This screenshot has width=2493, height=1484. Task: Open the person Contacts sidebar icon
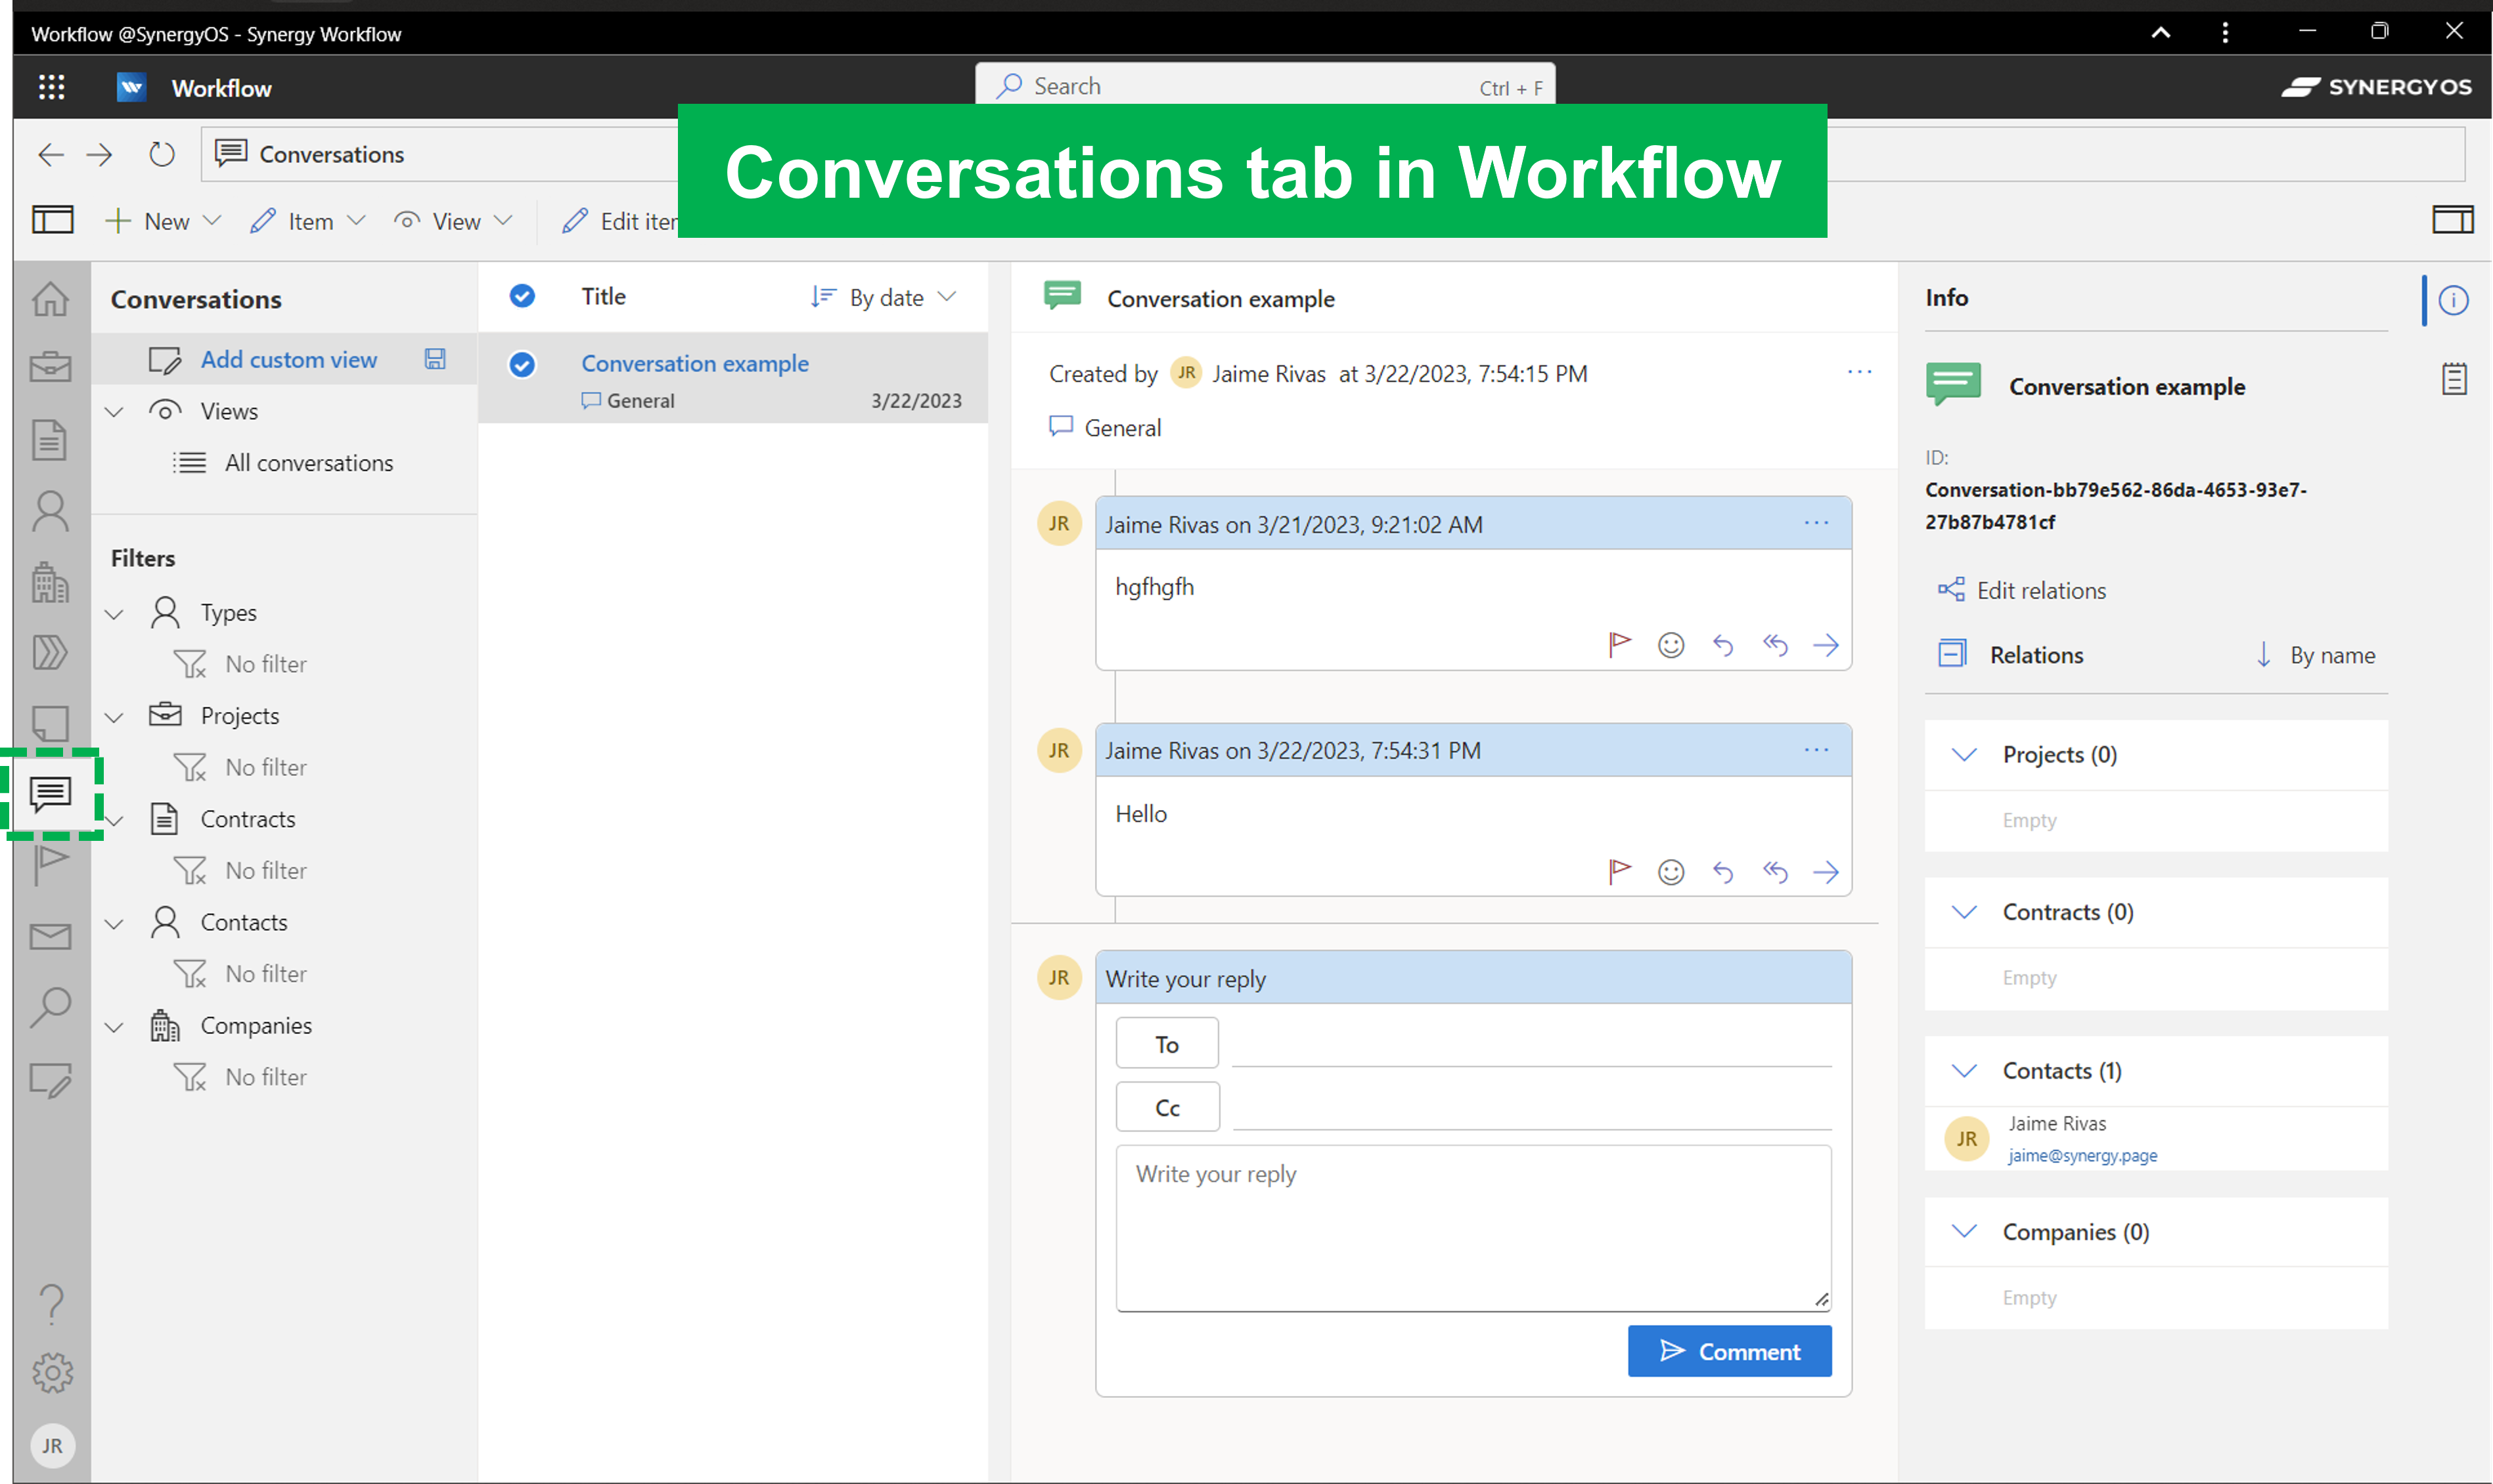[x=51, y=511]
